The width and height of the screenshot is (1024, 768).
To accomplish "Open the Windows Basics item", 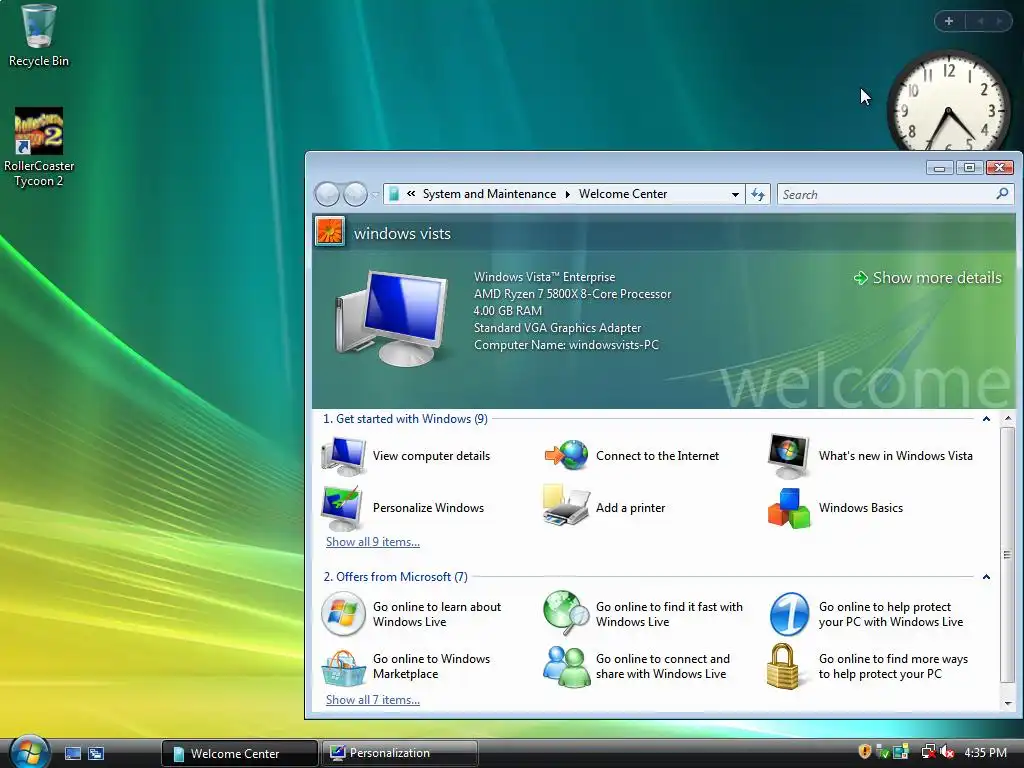I will [835, 508].
